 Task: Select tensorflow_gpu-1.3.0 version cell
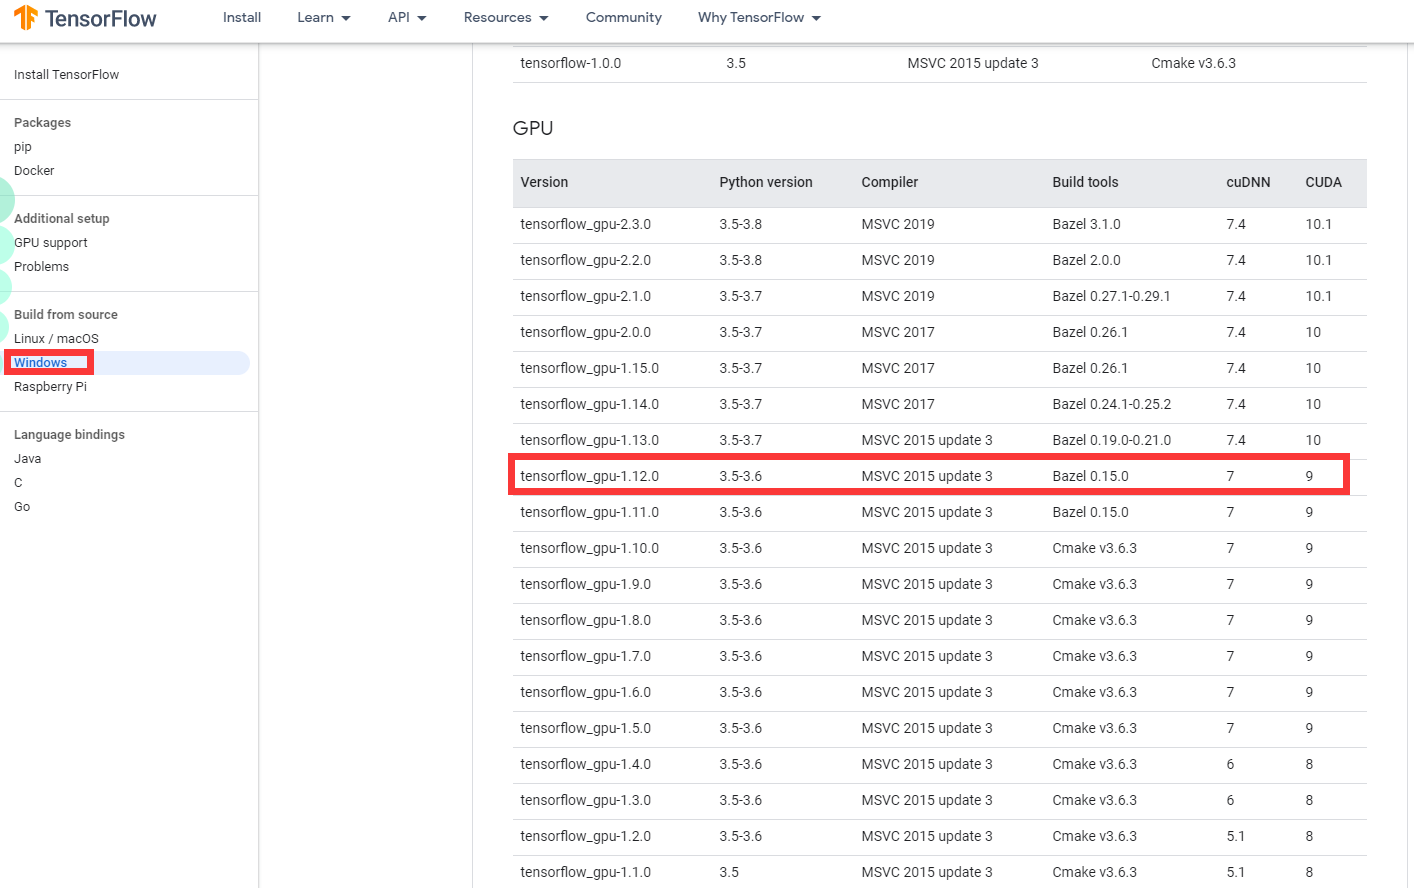pos(586,800)
